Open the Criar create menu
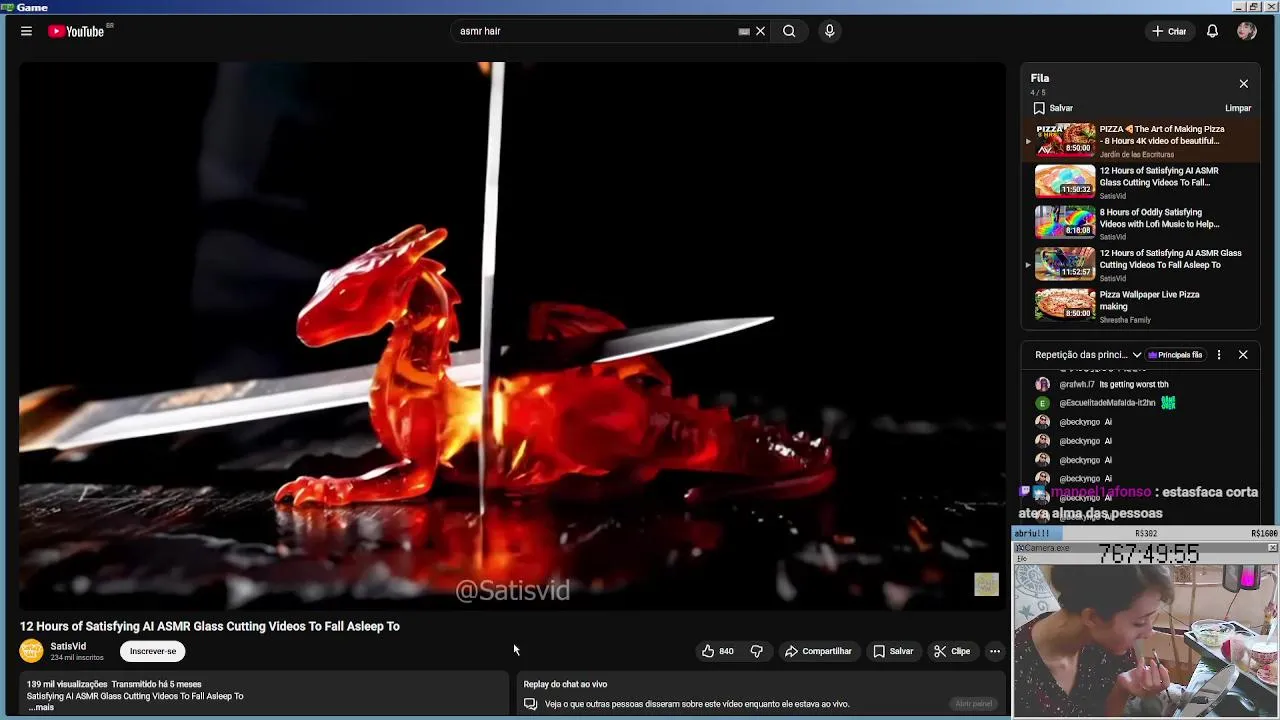The image size is (1280, 720). click(x=1168, y=31)
